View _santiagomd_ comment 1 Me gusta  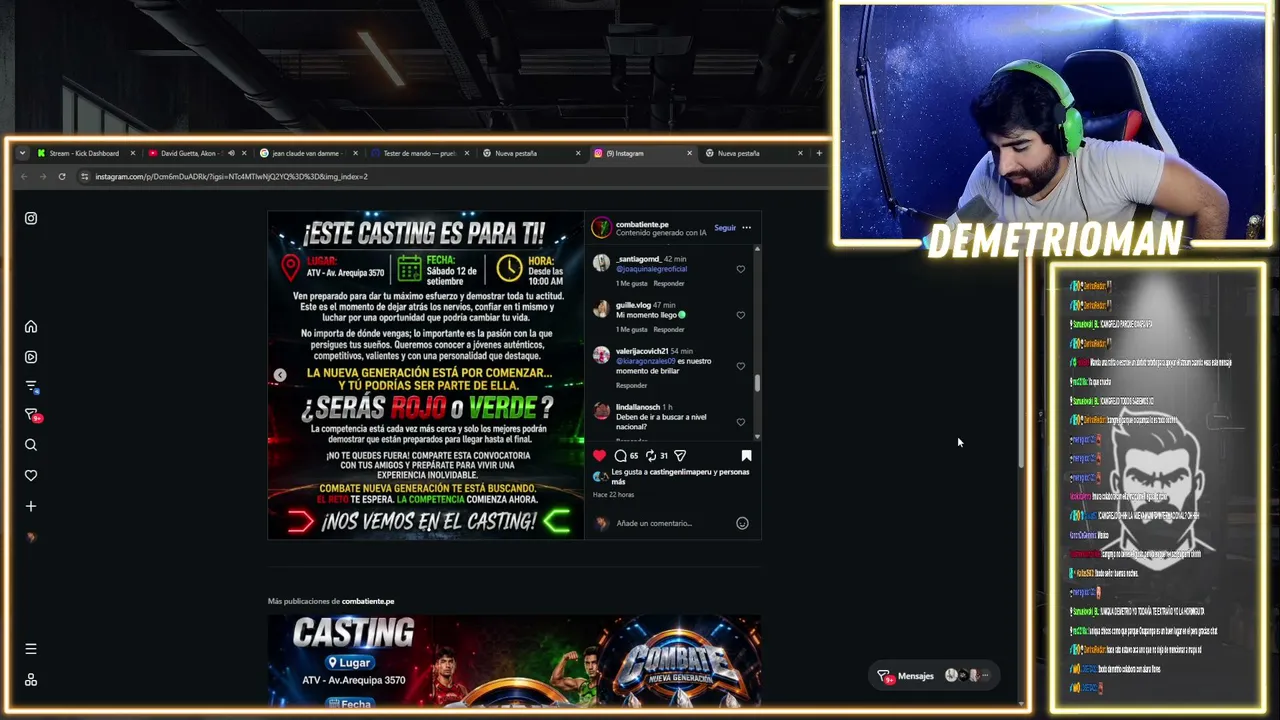click(632, 284)
